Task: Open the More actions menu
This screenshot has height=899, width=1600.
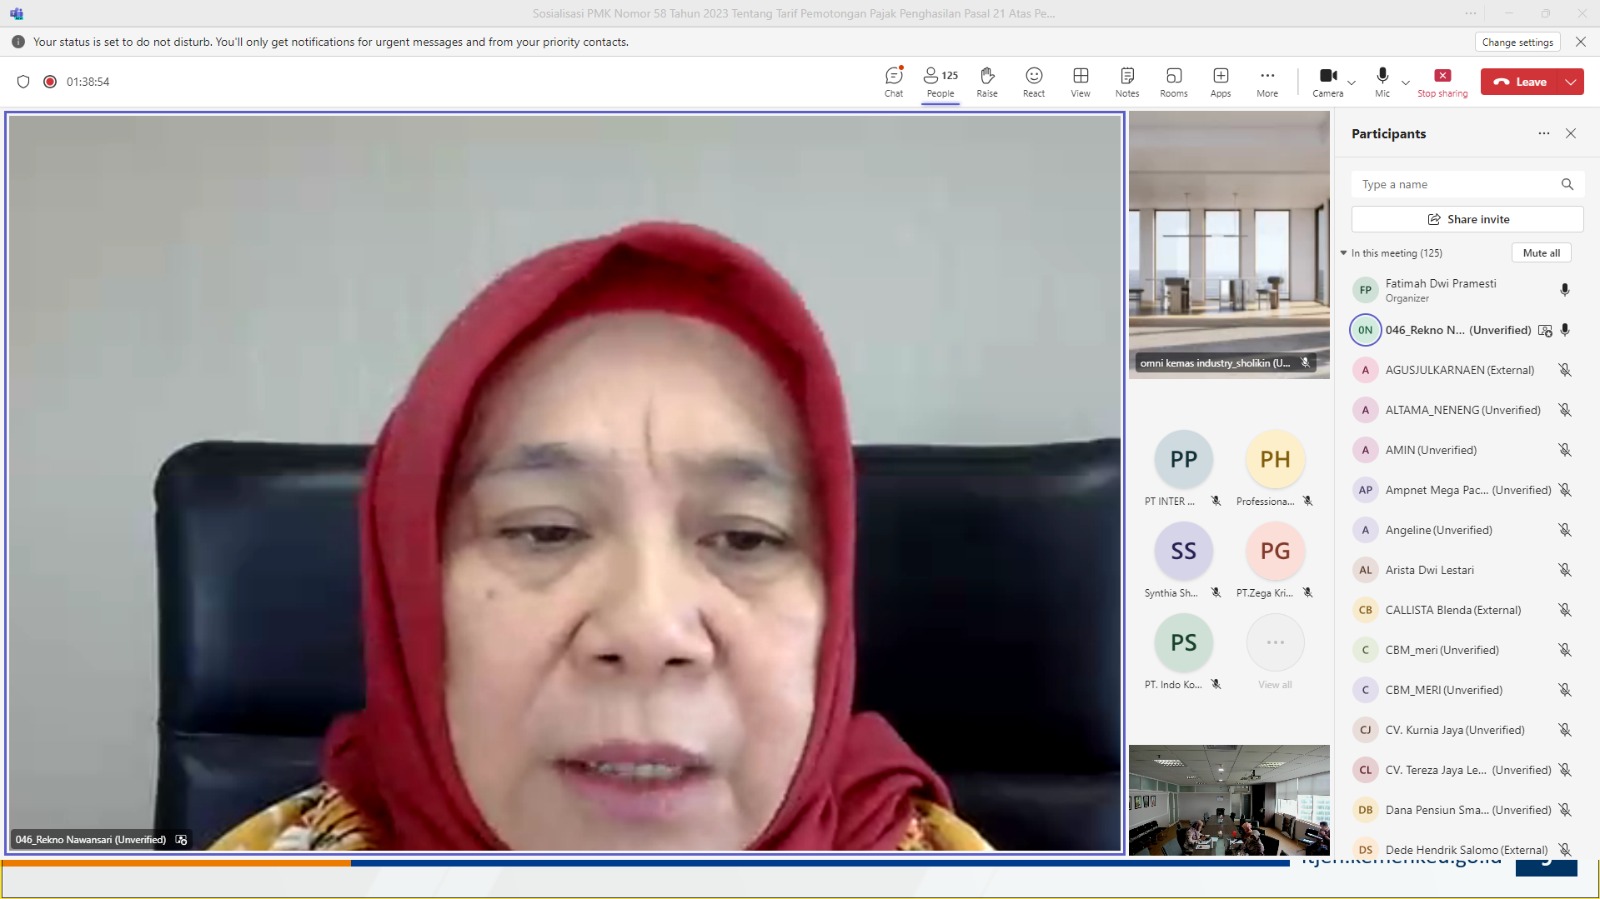Action: point(1267,82)
